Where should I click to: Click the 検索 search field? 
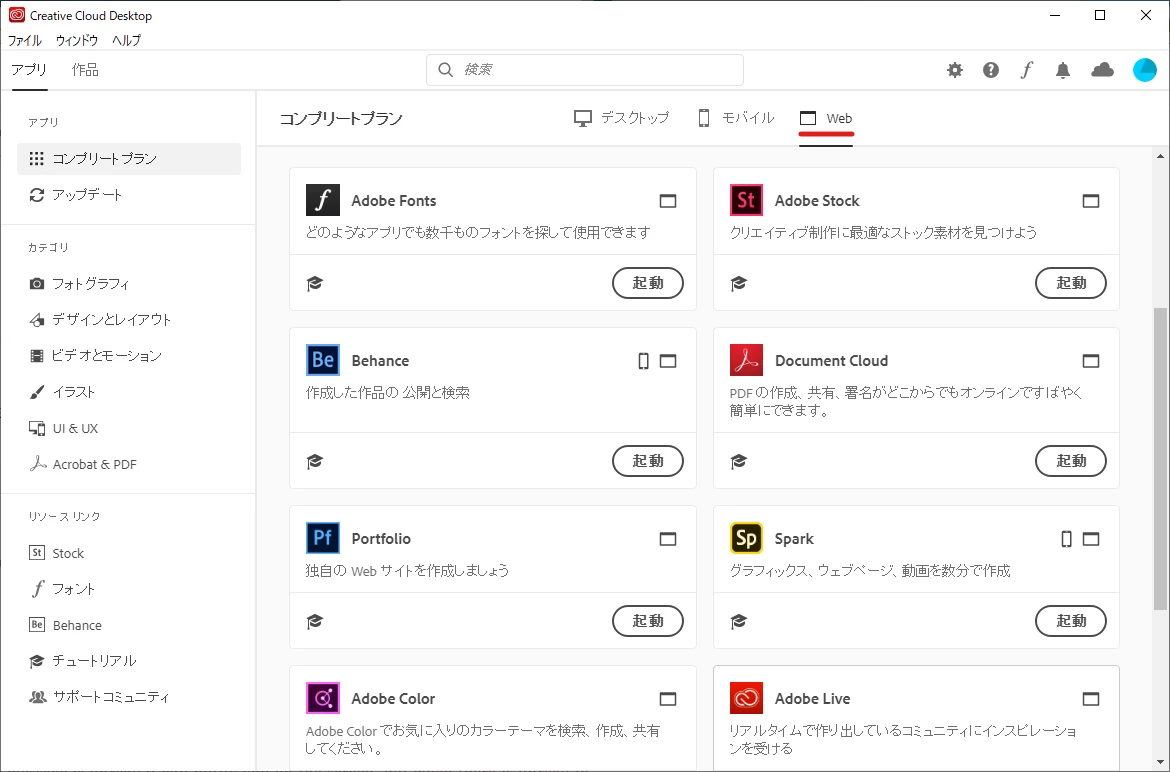click(x=585, y=70)
